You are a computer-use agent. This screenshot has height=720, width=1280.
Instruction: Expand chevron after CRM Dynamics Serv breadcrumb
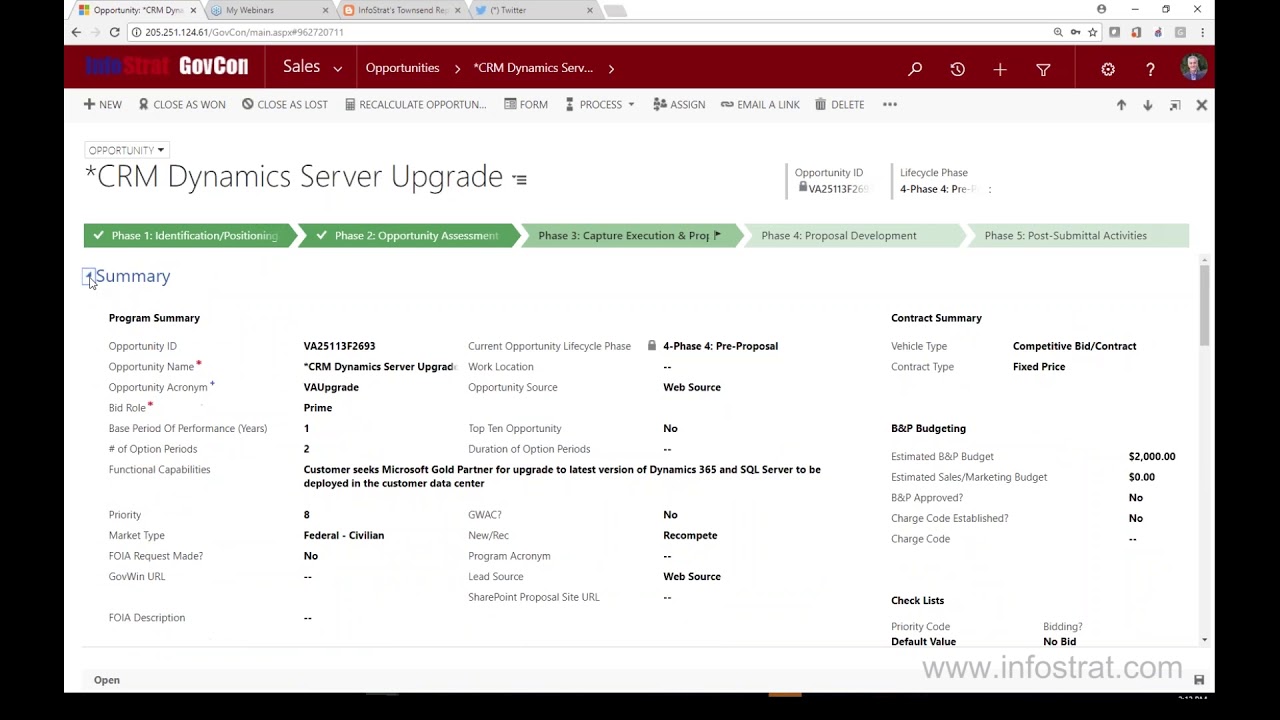pyautogui.click(x=611, y=68)
